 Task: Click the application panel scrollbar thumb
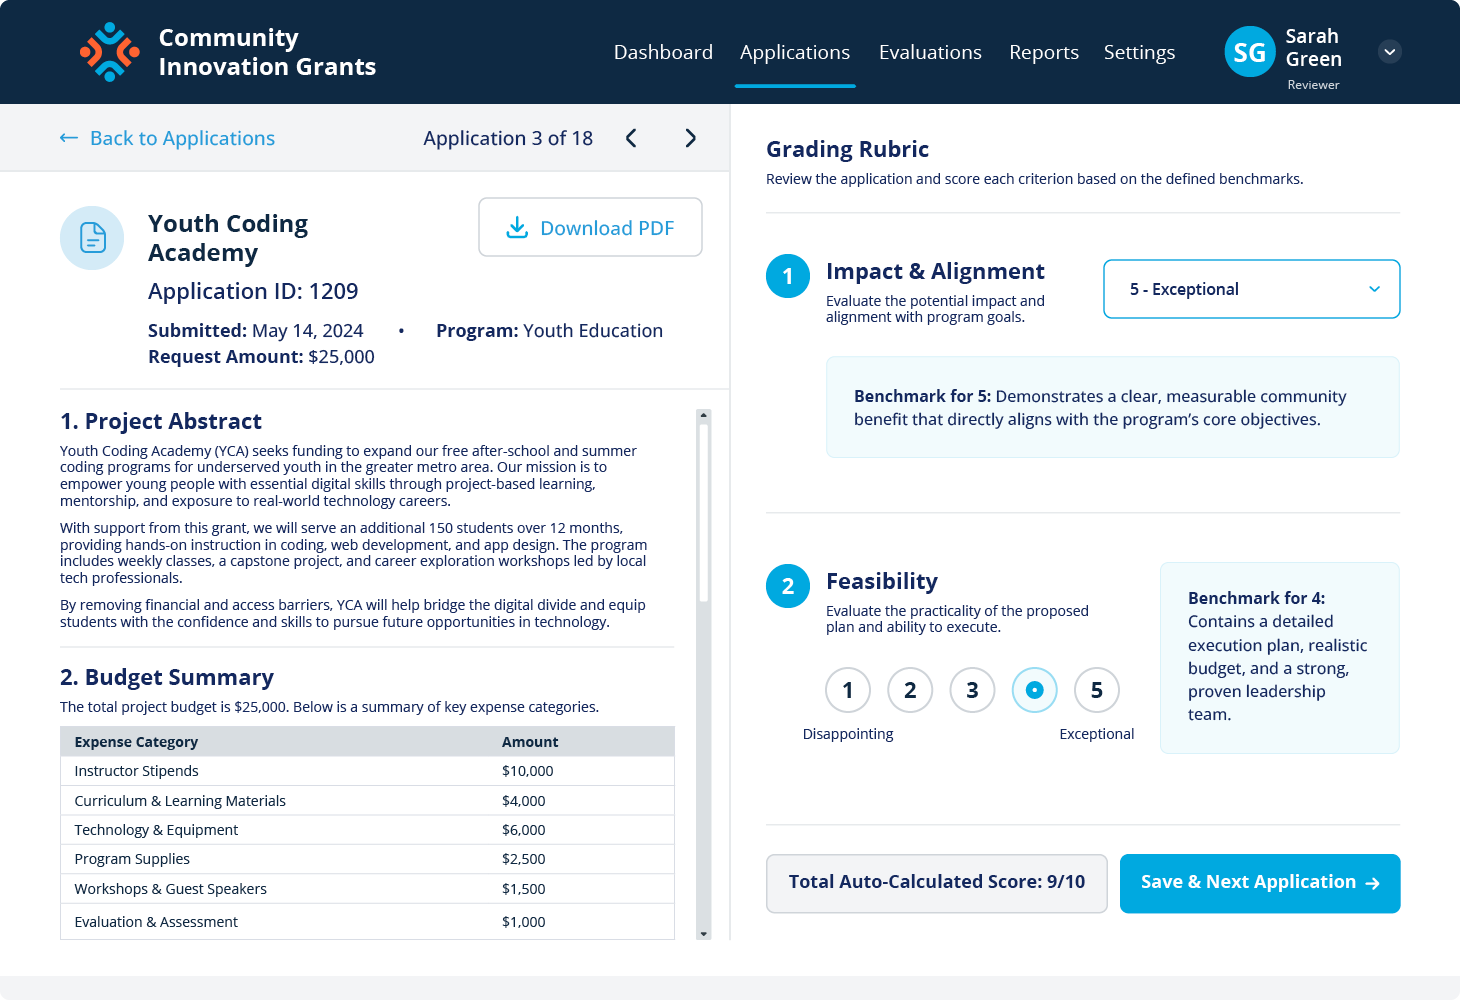(x=704, y=512)
